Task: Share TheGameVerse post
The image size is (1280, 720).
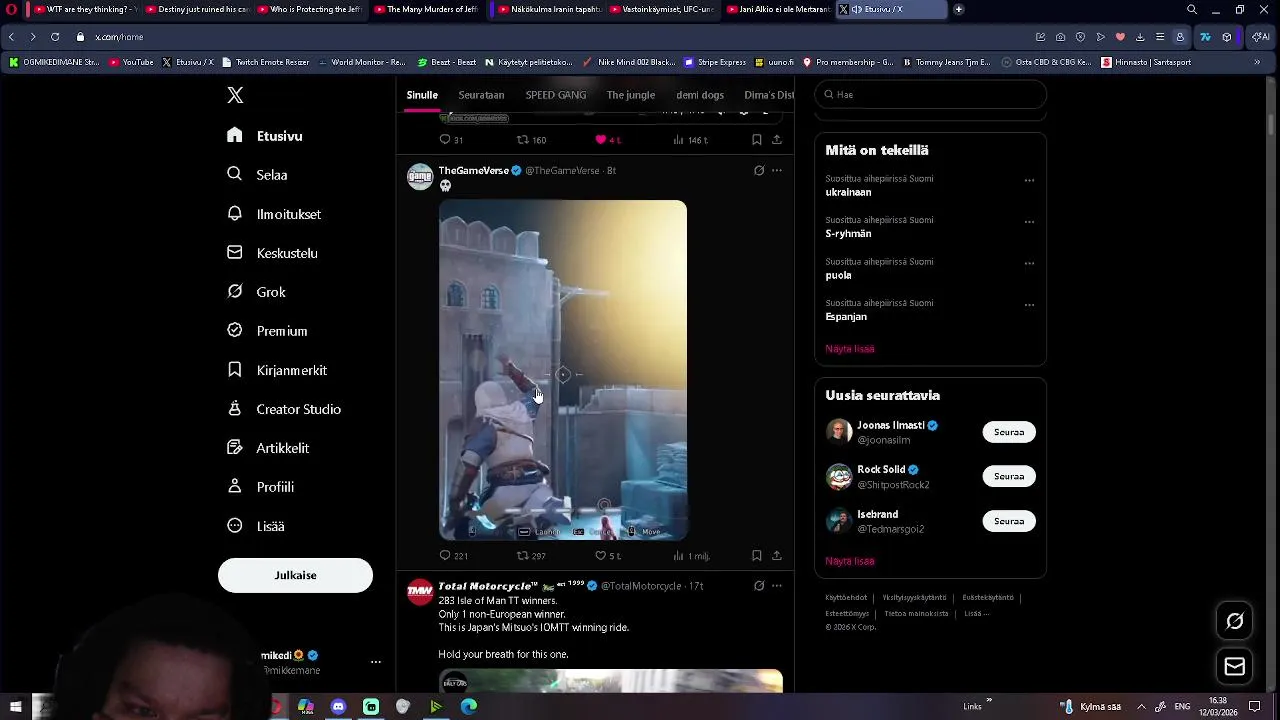Action: (776, 556)
